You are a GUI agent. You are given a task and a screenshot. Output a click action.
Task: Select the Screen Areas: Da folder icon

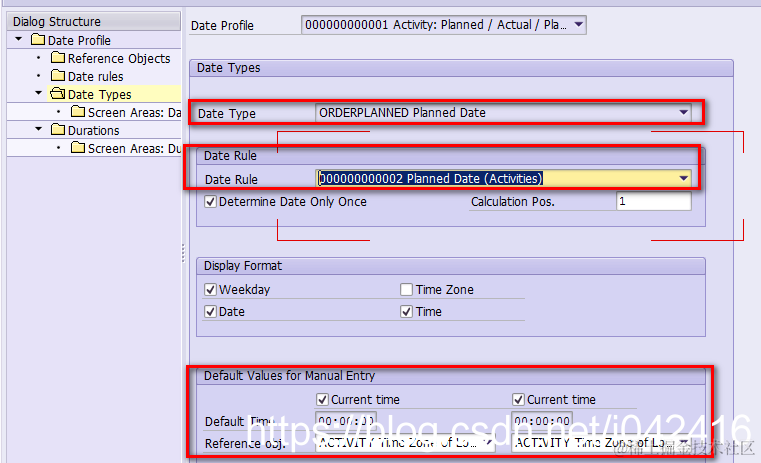click(78, 112)
